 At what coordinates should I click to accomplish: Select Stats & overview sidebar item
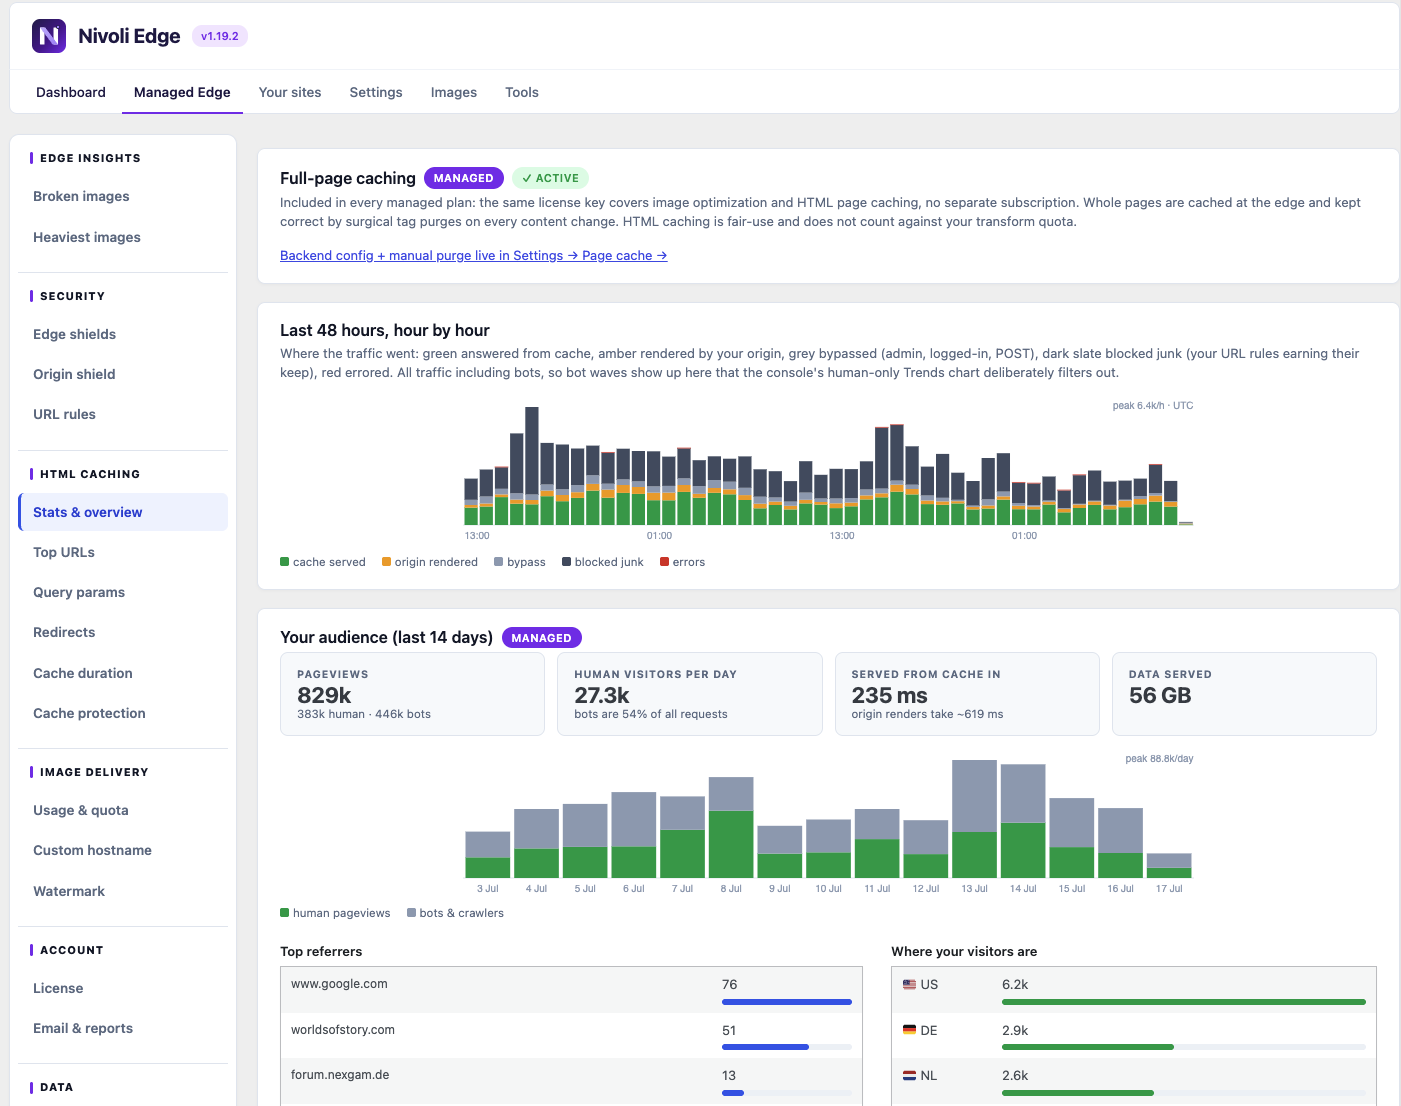tap(123, 512)
